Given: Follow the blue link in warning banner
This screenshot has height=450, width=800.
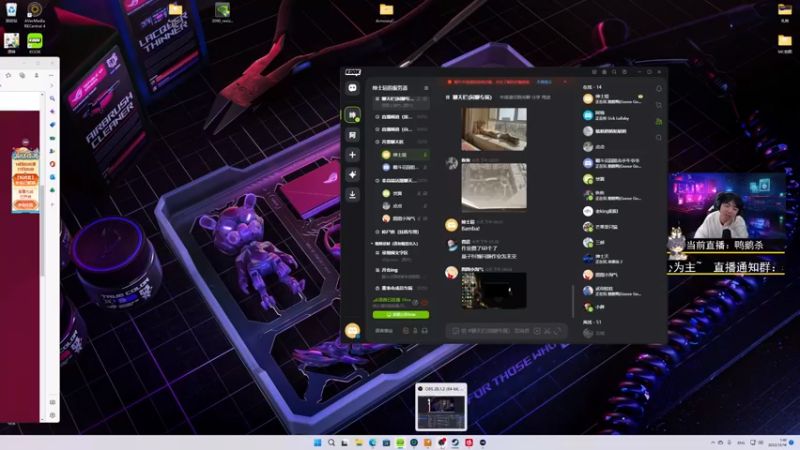Looking at the screenshot, I should [544, 82].
